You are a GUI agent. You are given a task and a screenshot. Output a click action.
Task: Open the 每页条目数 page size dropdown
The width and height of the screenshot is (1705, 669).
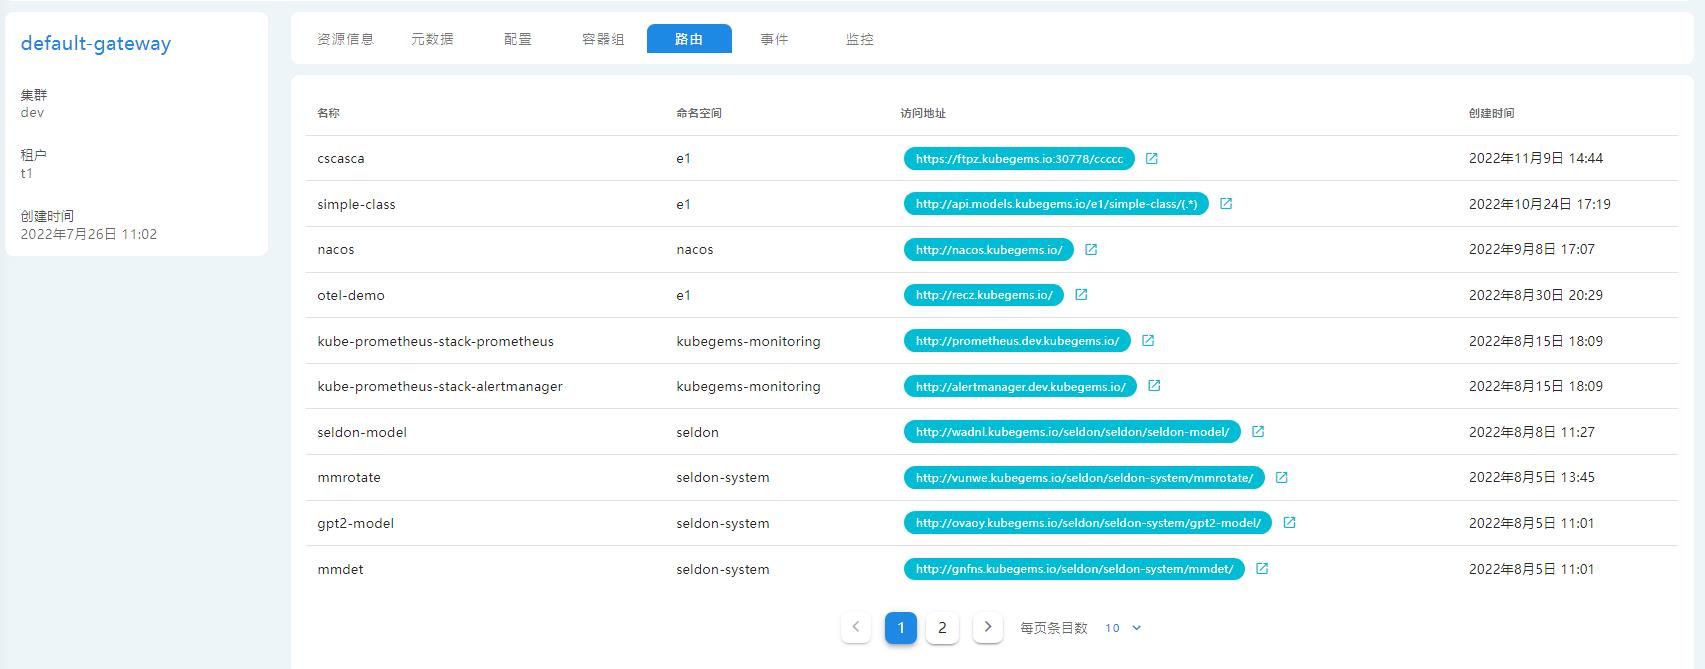pyautogui.click(x=1123, y=628)
